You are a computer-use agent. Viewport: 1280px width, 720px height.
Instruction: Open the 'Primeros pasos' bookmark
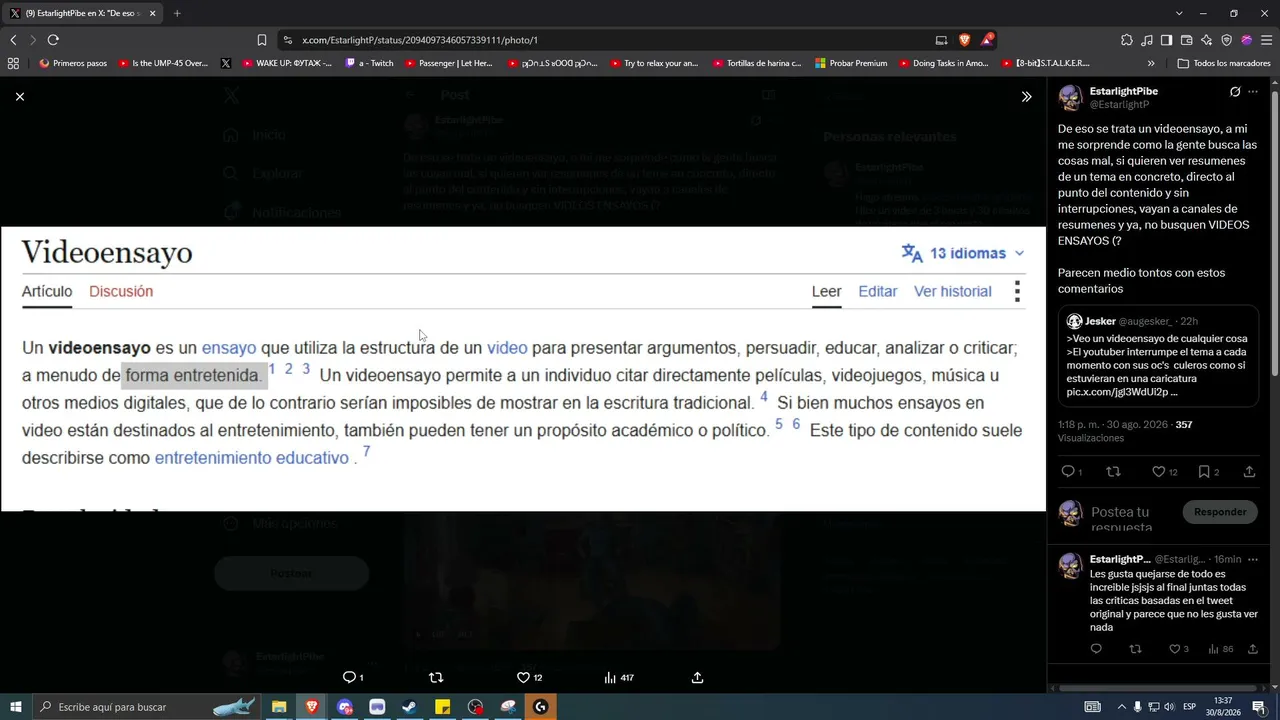(73, 63)
